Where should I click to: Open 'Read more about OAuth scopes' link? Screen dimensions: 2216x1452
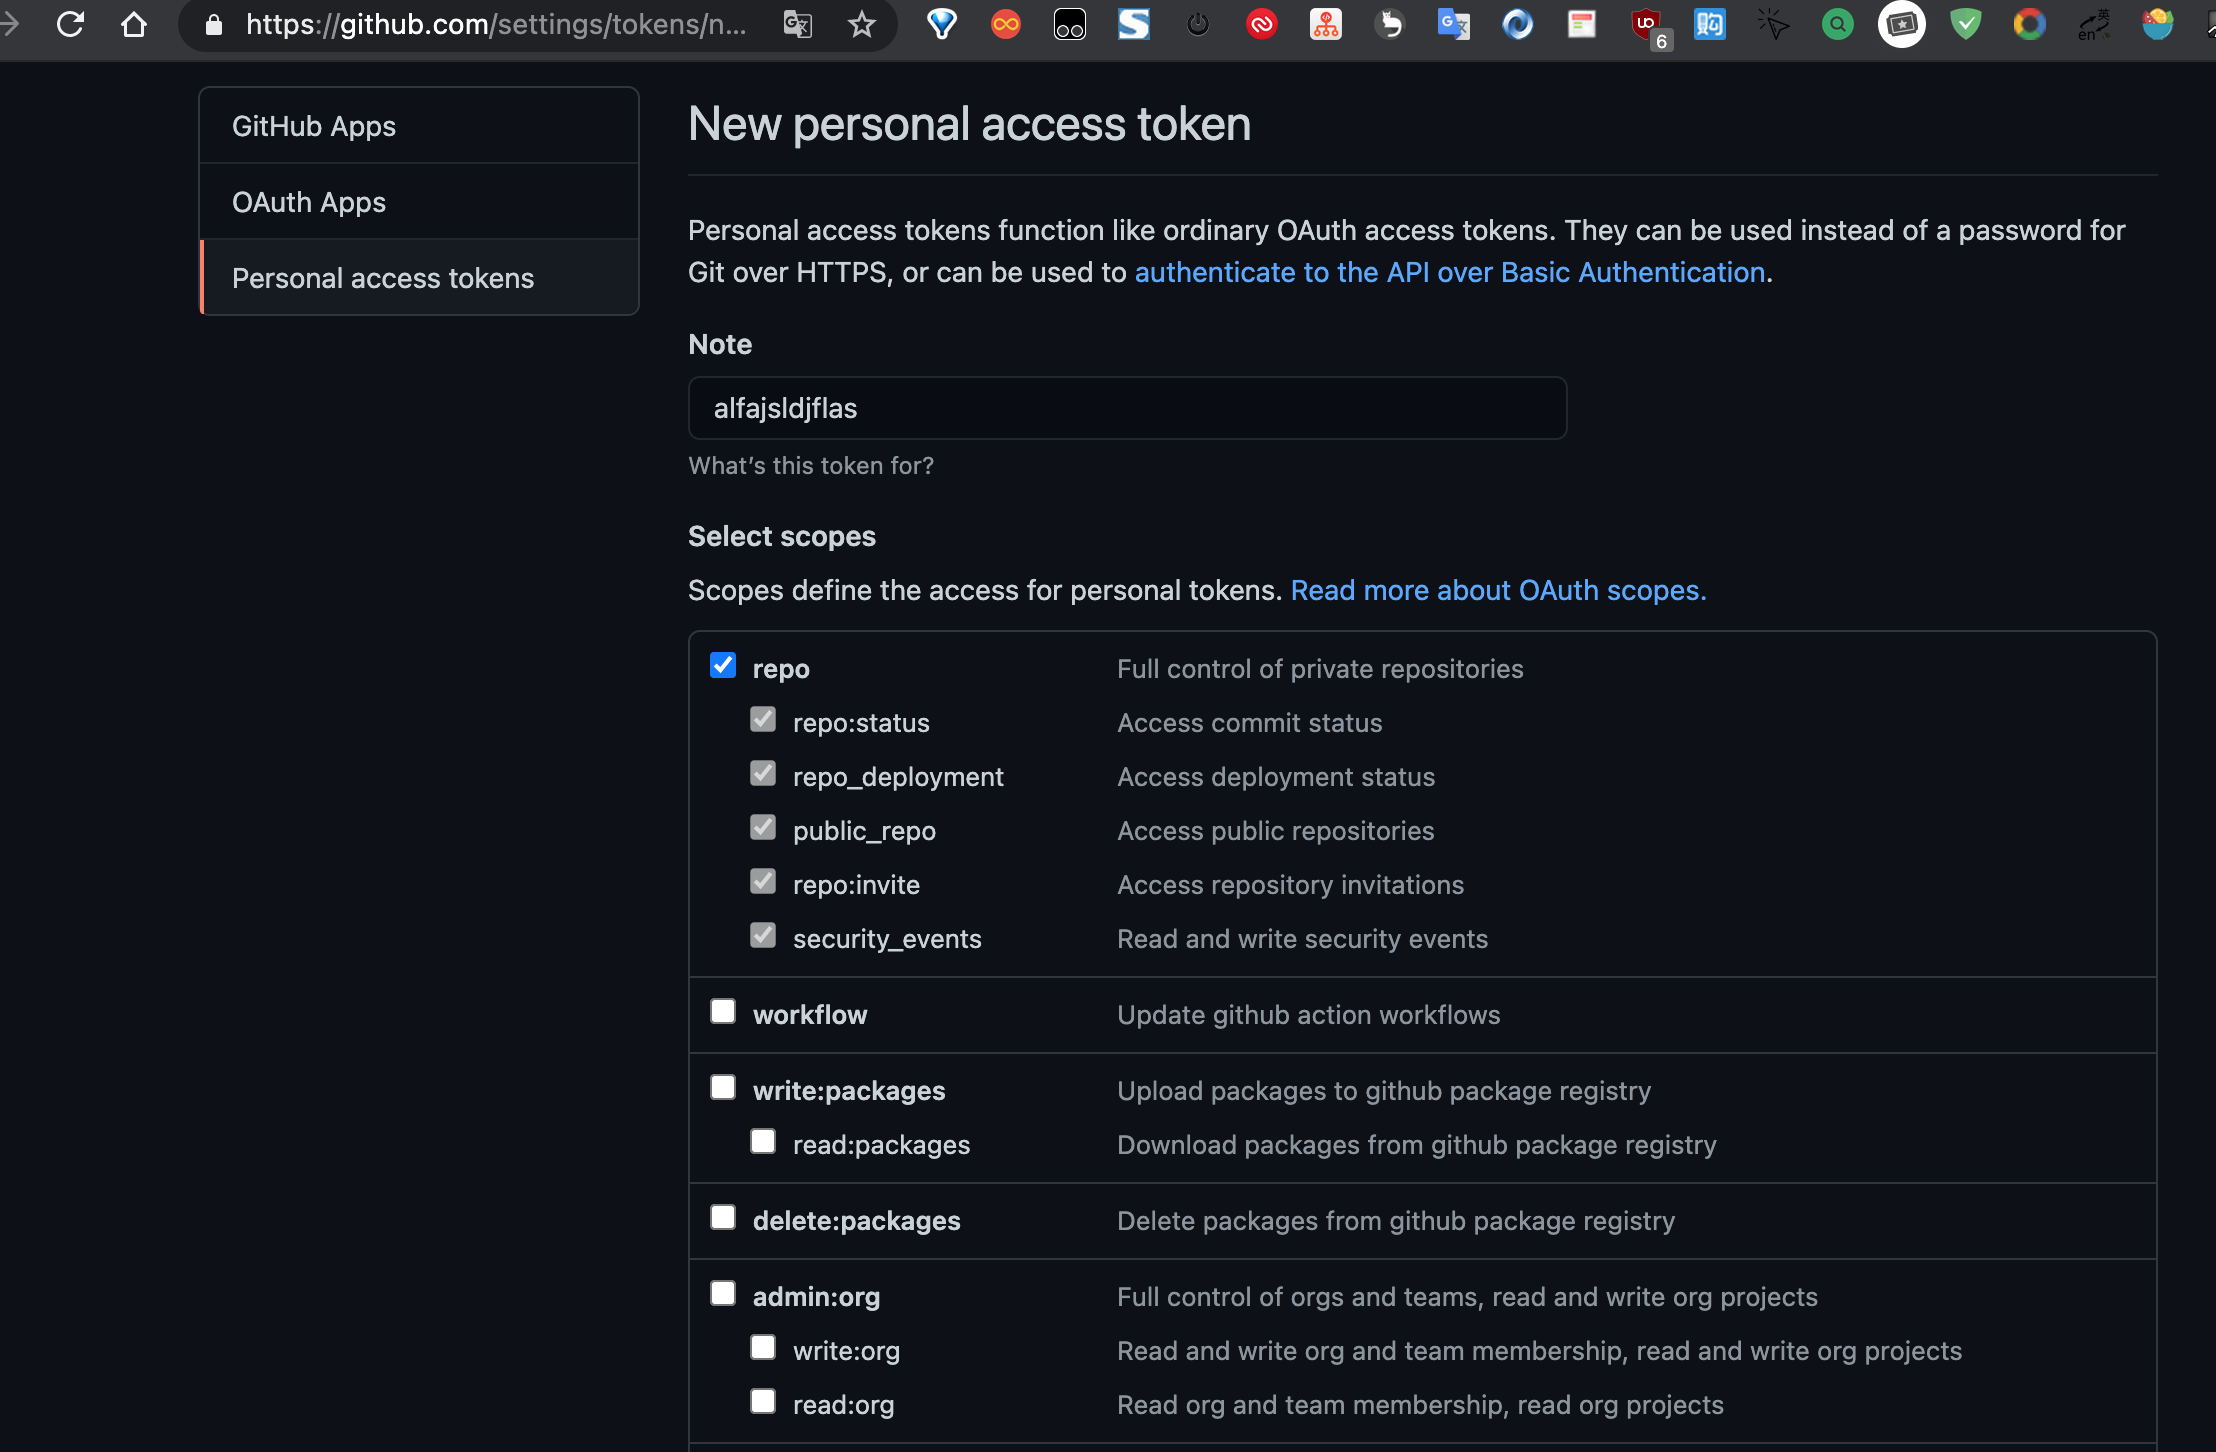(x=1498, y=590)
